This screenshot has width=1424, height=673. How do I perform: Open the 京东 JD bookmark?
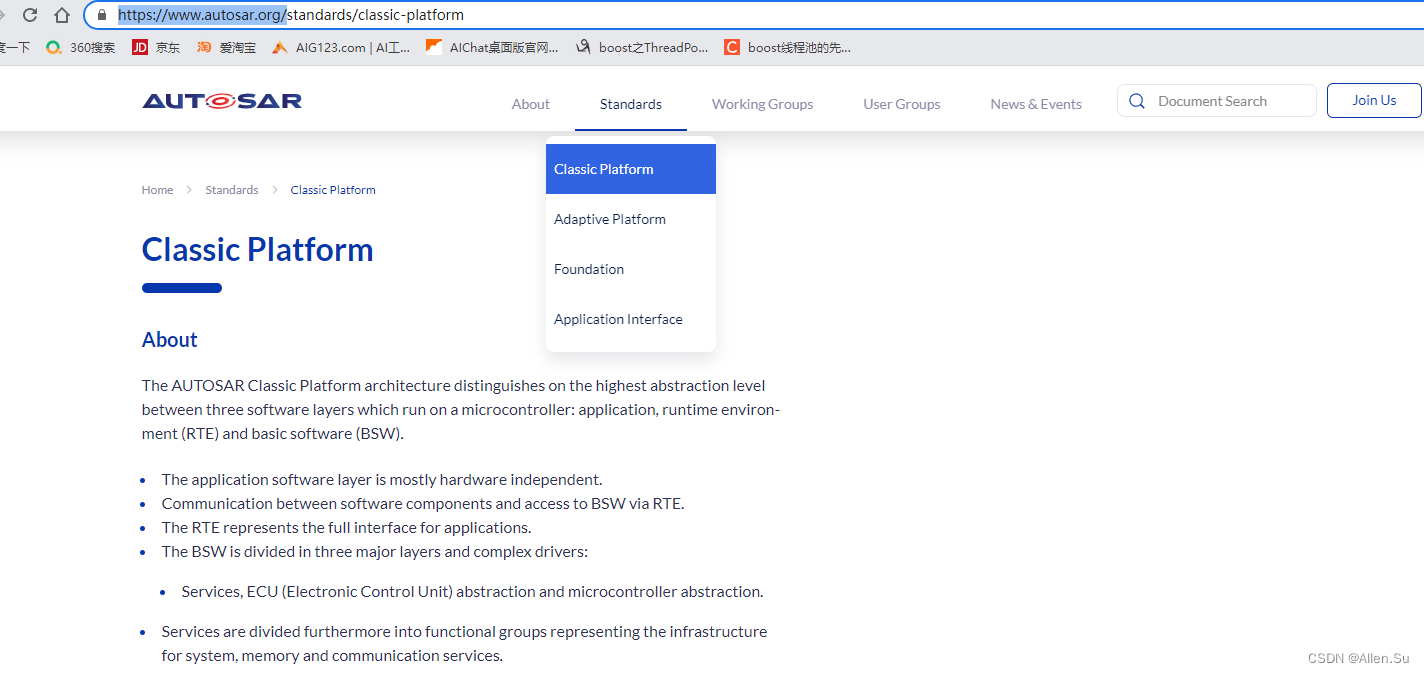(156, 47)
